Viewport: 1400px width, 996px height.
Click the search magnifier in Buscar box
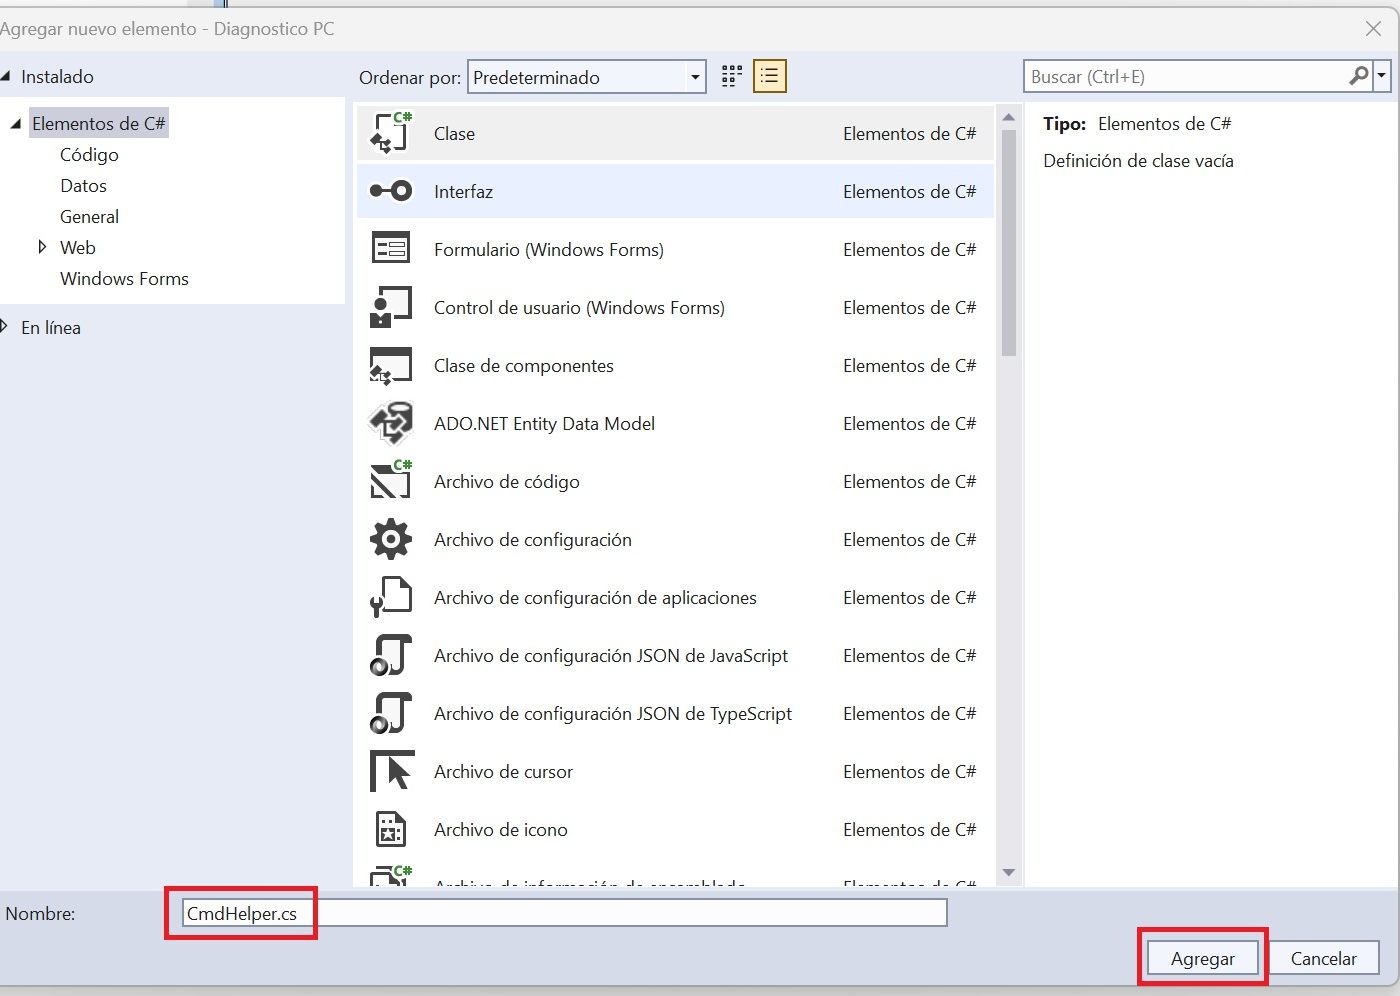pos(1358,75)
